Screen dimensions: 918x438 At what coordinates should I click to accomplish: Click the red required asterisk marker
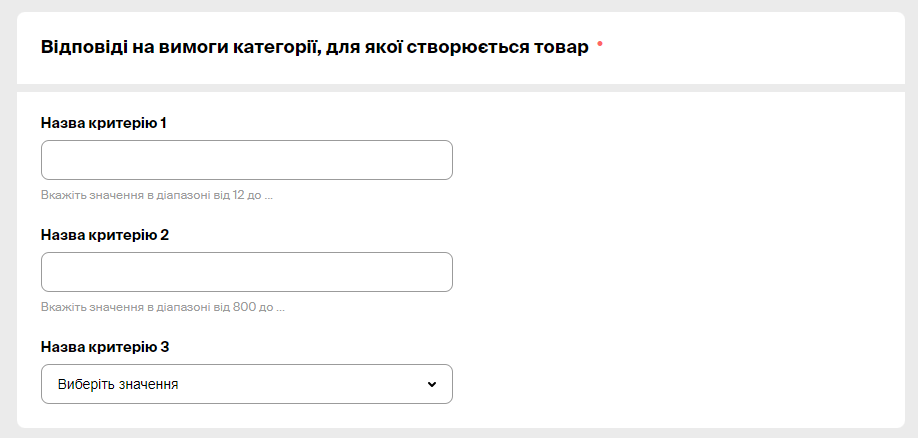point(600,45)
